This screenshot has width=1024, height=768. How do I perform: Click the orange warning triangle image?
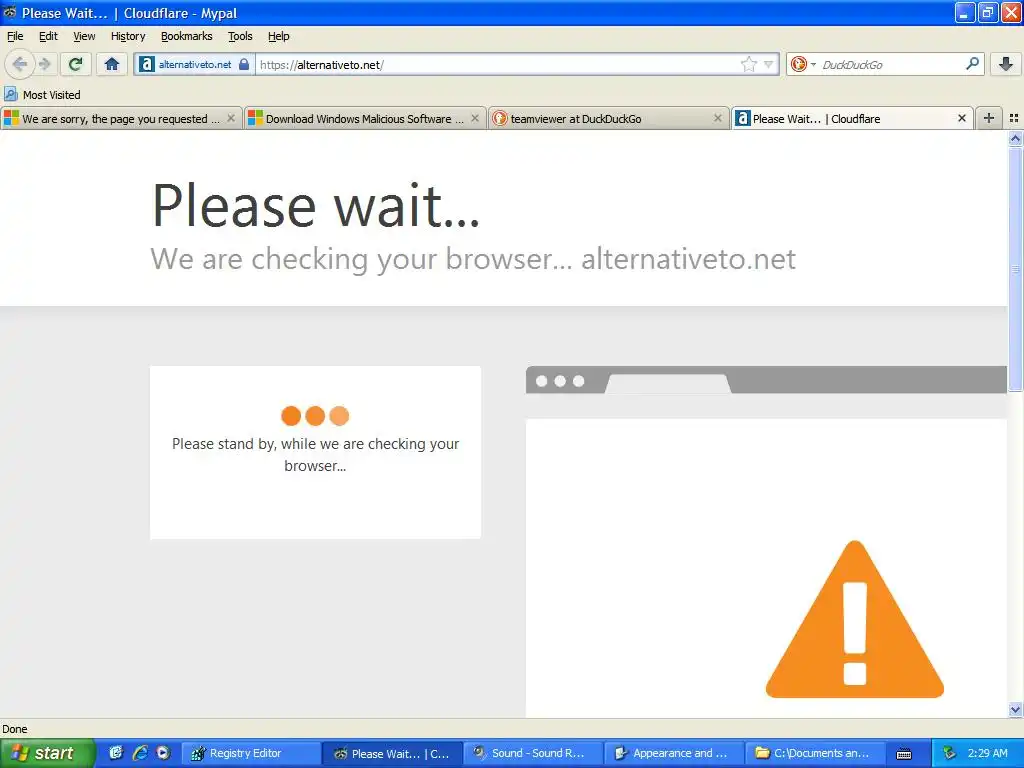(x=854, y=619)
